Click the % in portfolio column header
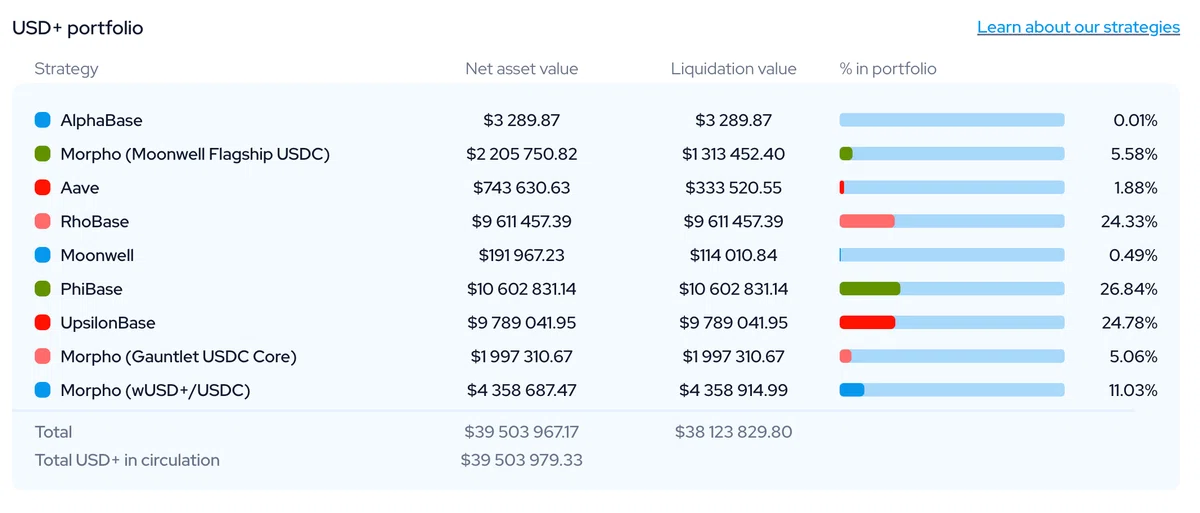 point(888,69)
